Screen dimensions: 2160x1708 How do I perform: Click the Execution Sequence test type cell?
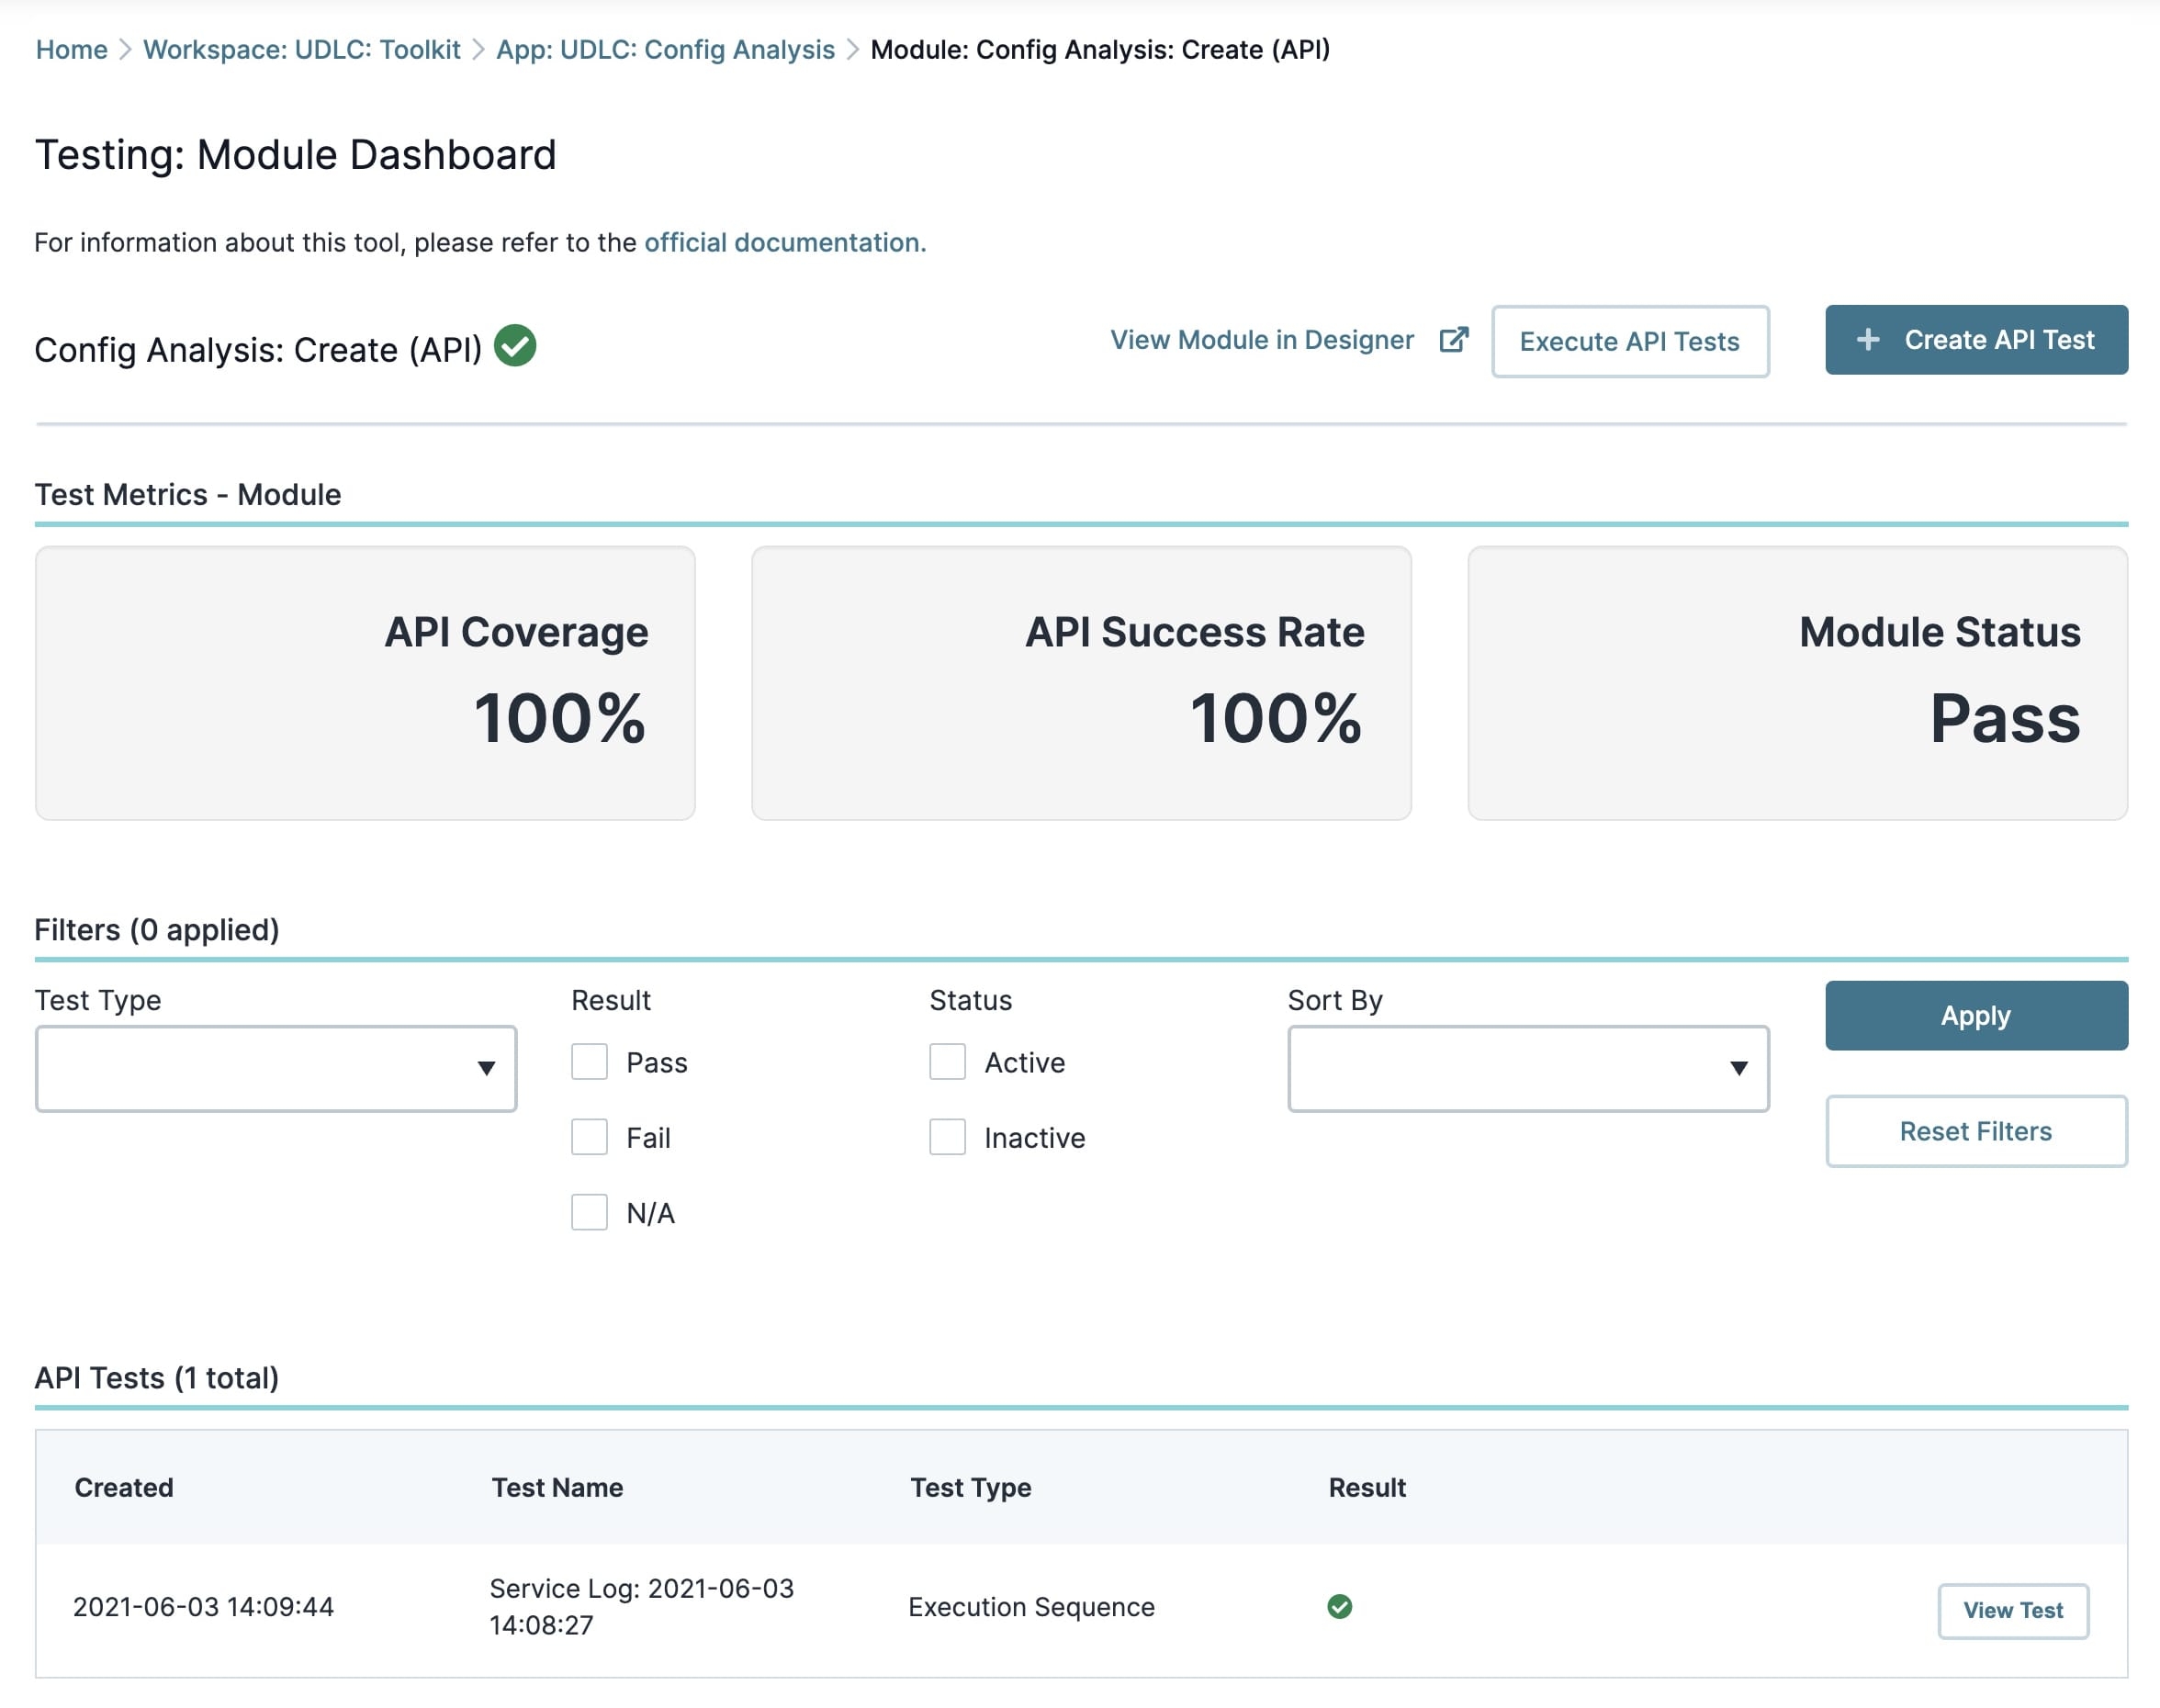(1031, 1606)
